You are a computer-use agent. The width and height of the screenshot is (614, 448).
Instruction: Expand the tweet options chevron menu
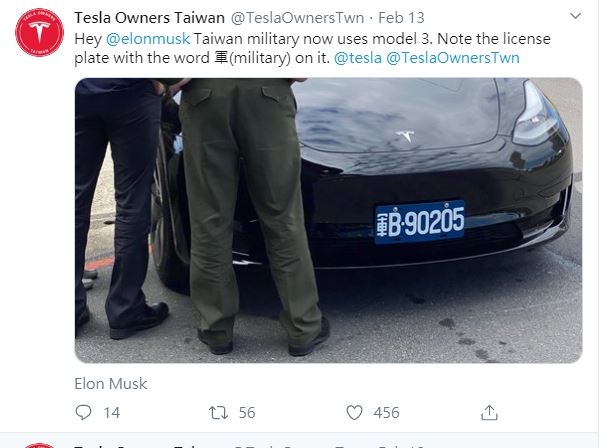click(x=575, y=16)
